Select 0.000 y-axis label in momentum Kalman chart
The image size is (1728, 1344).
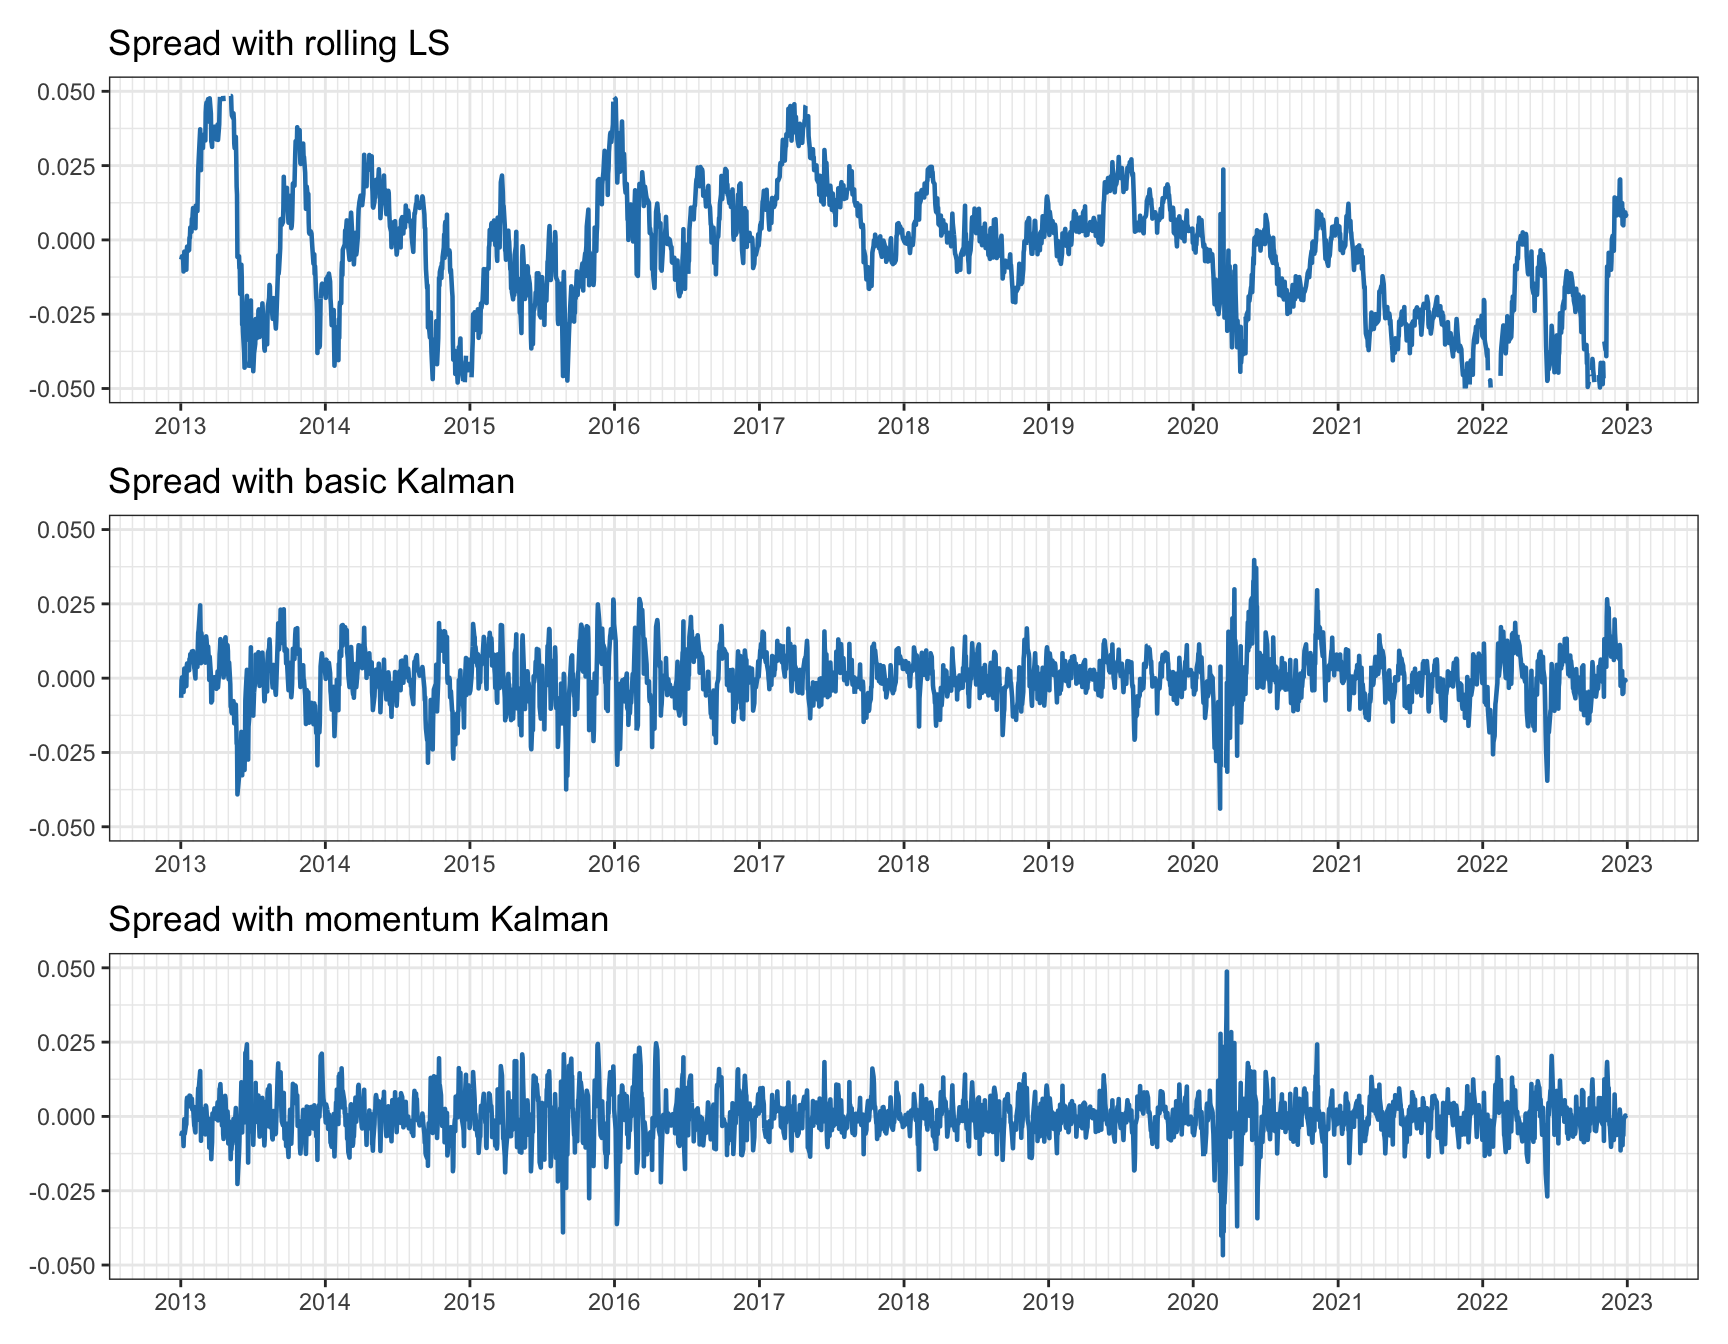(66, 1117)
